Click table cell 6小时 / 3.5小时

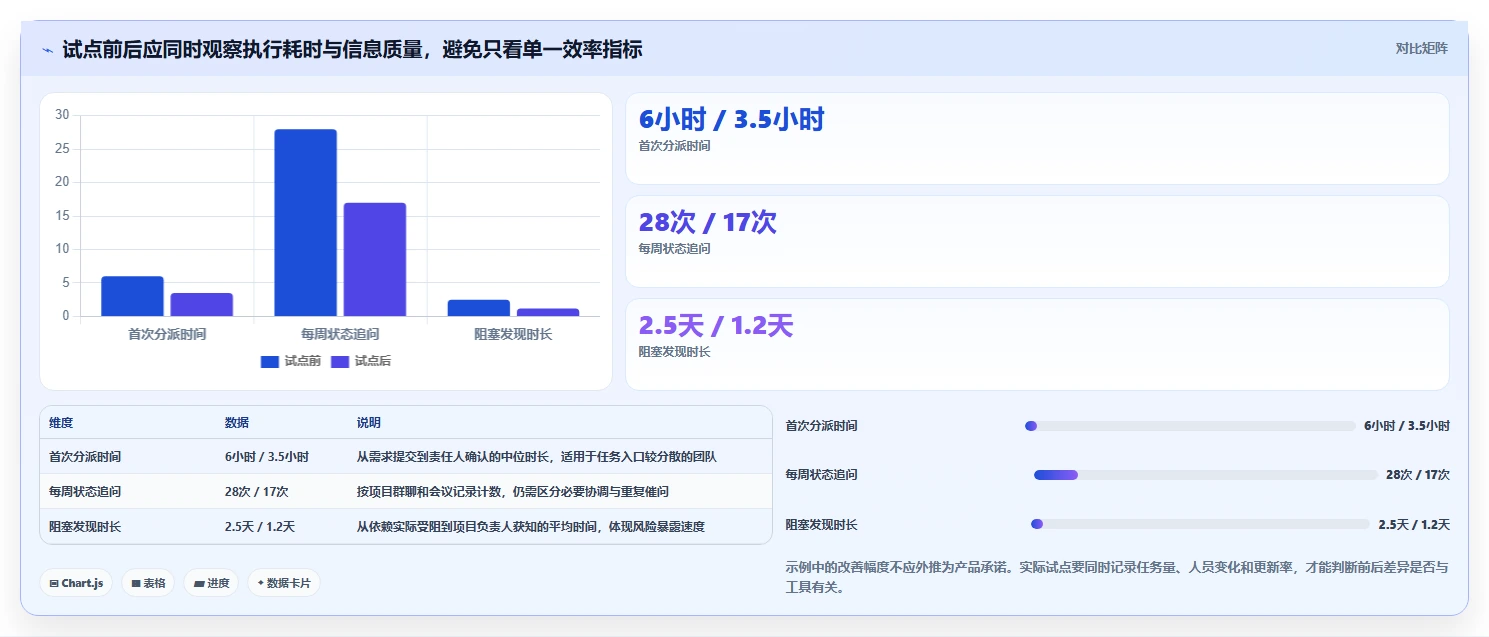point(267,456)
